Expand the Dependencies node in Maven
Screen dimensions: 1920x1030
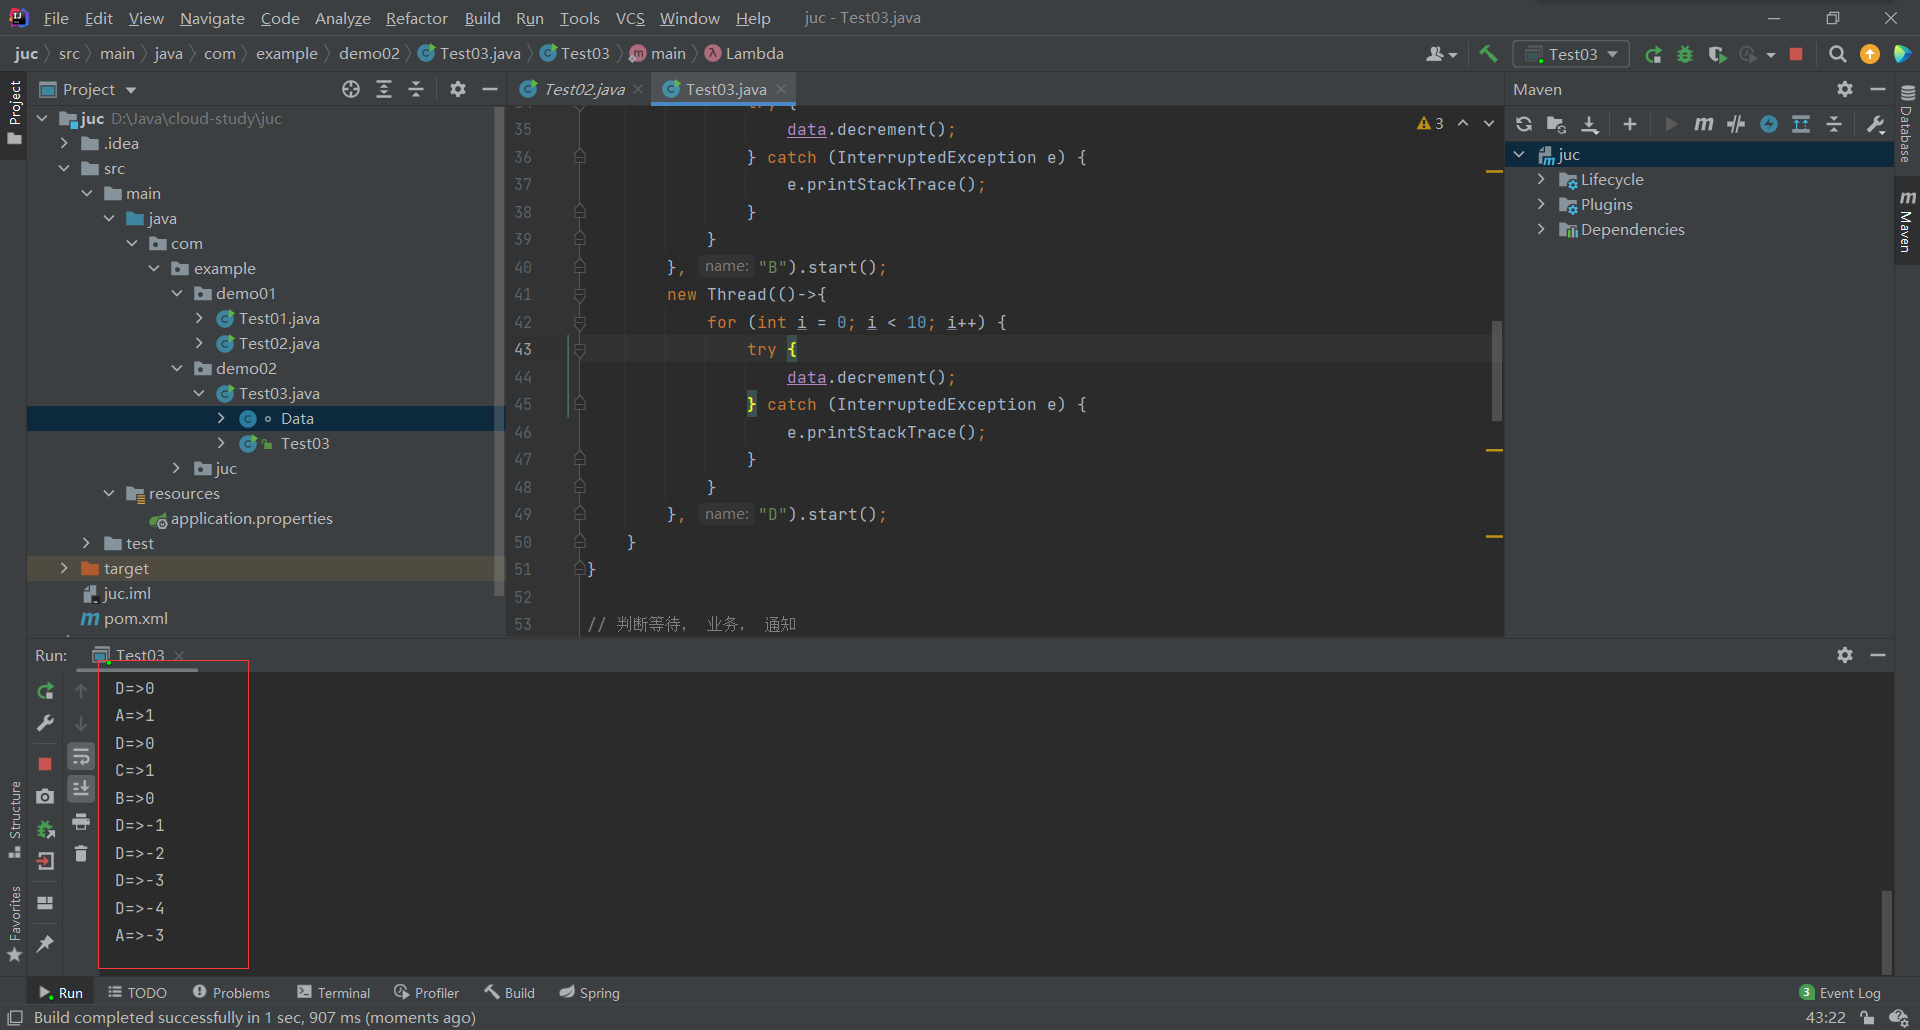click(x=1541, y=229)
